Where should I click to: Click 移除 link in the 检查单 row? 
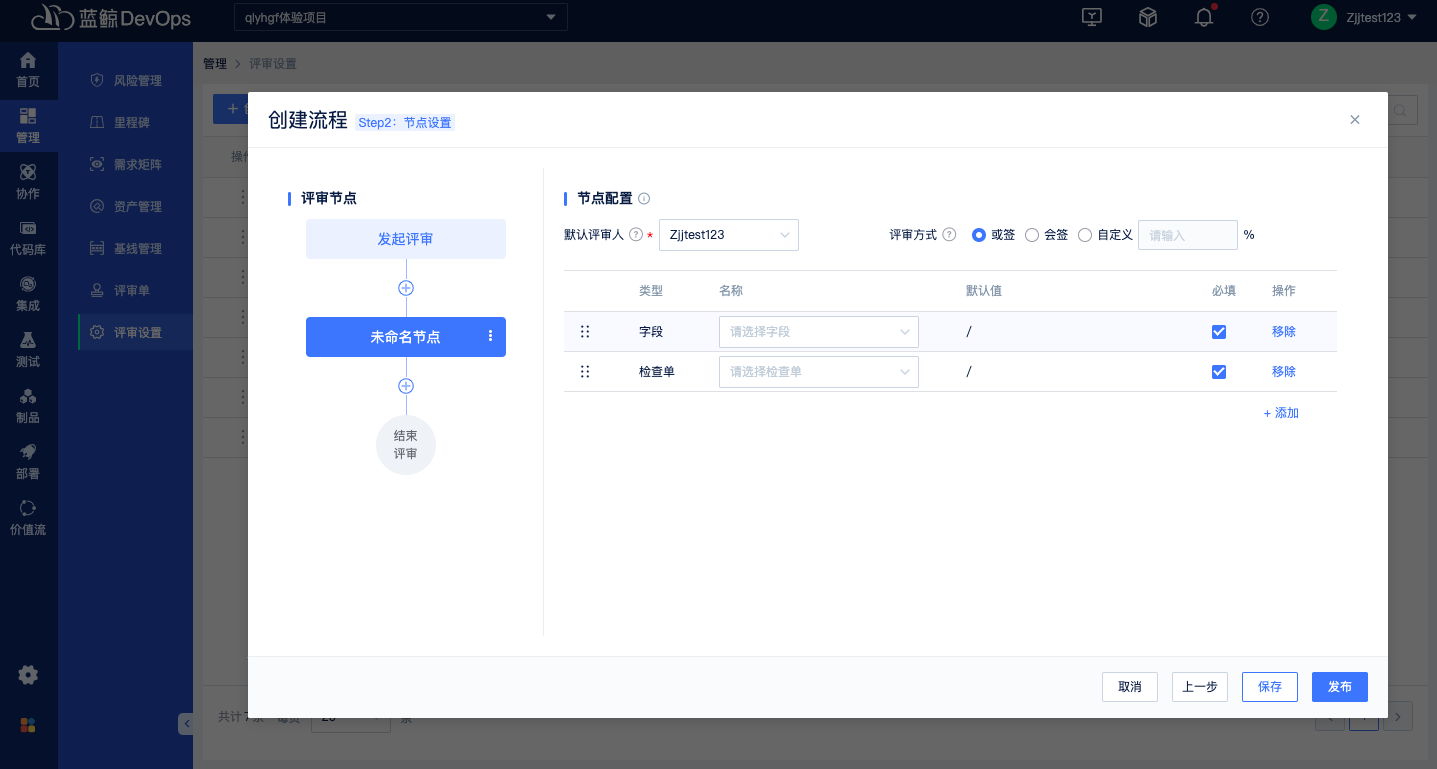coord(1284,372)
